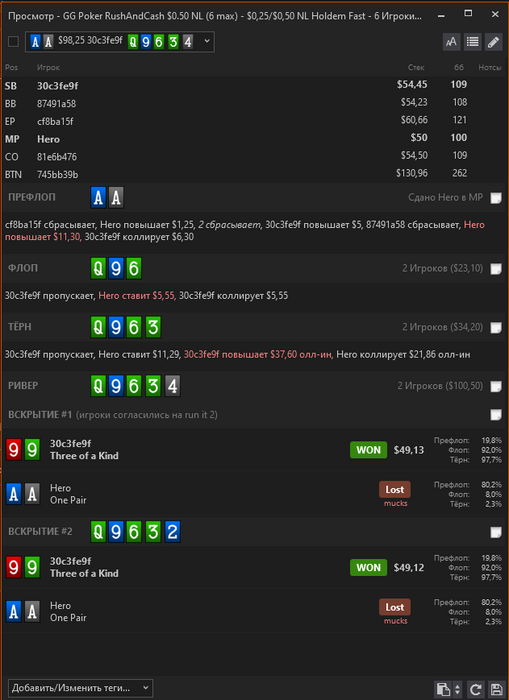Open the note icon in the ВСКРЫТИЕ #2 row

tap(496, 532)
